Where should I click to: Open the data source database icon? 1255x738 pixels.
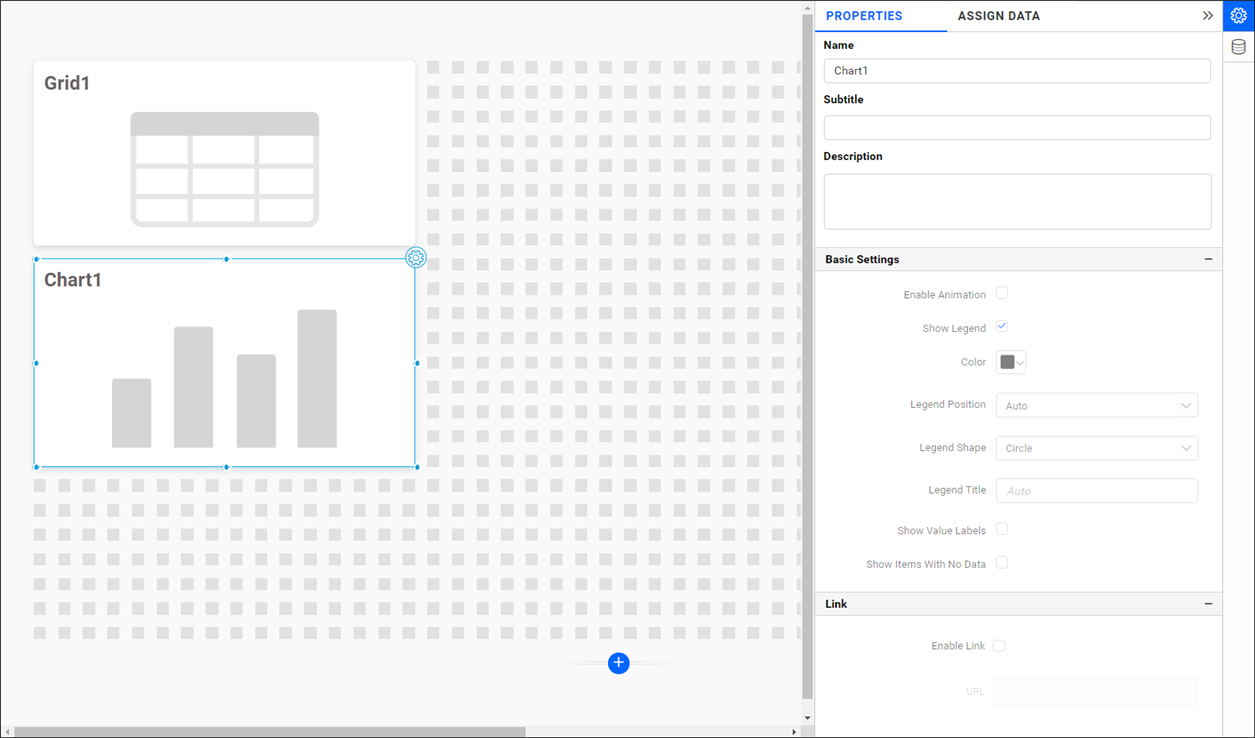pos(1238,47)
